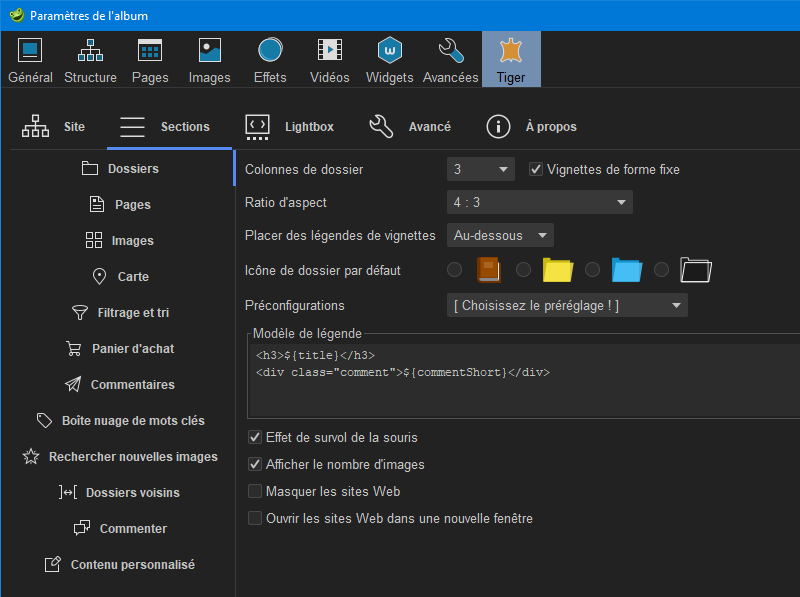Expand the Ratio d'aspect dropdown

point(539,203)
